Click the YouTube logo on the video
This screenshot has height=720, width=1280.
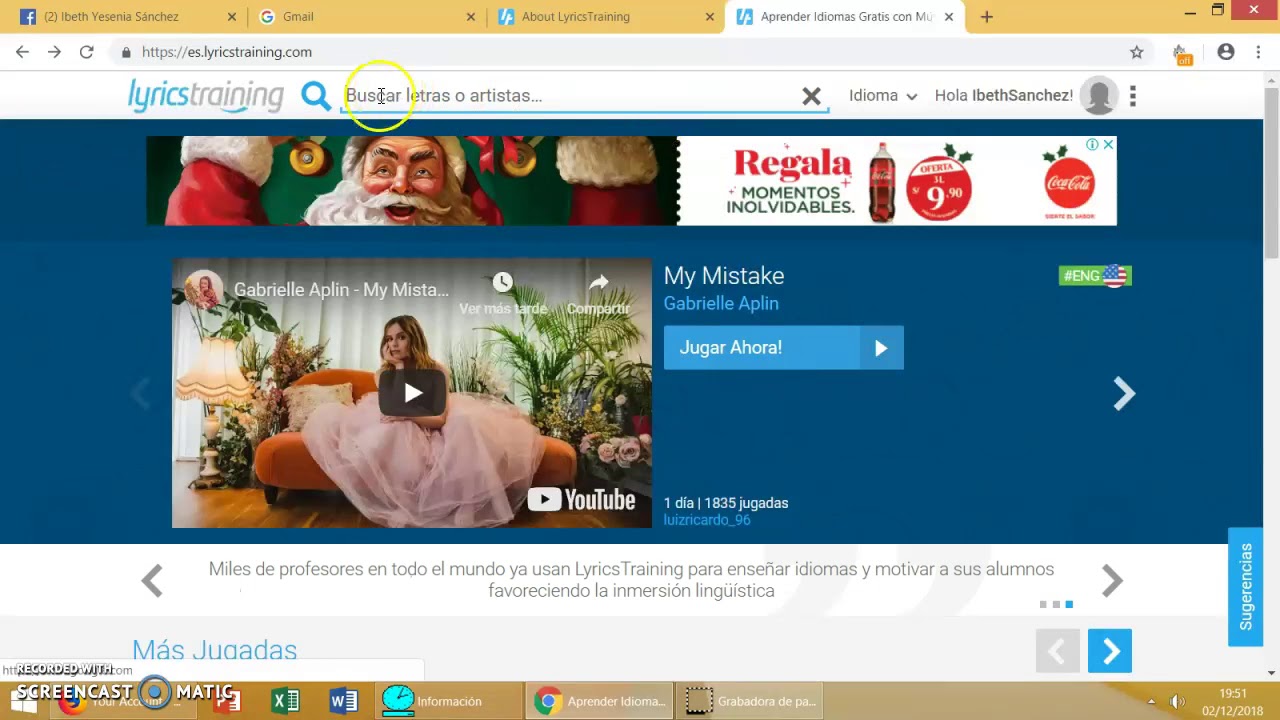pos(581,499)
